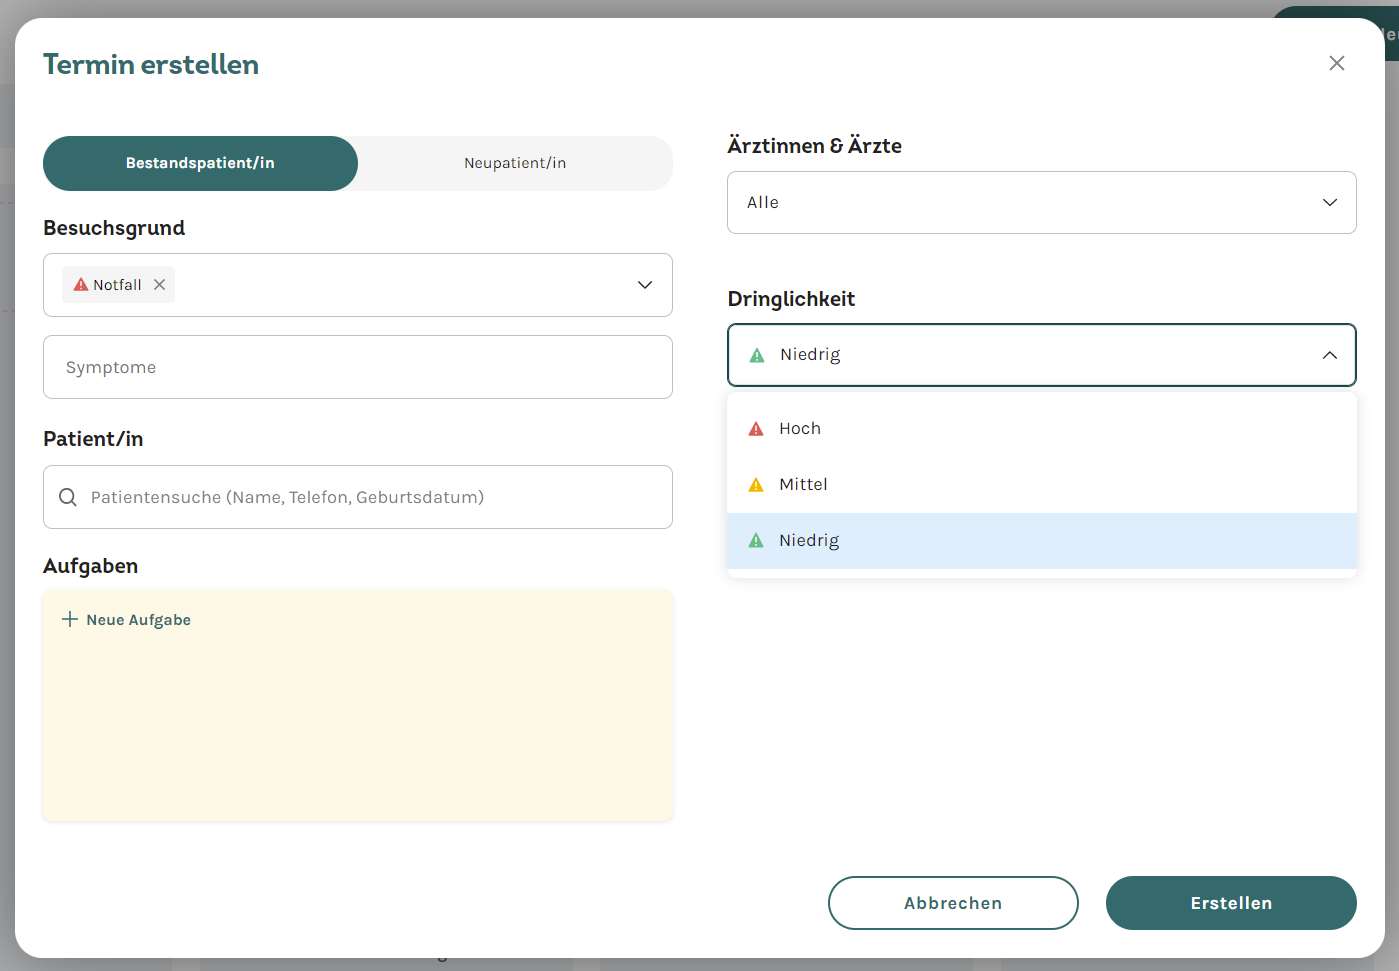Click the green triangle icon in the Niedrig list option
Image resolution: width=1399 pixels, height=971 pixels.
point(756,540)
